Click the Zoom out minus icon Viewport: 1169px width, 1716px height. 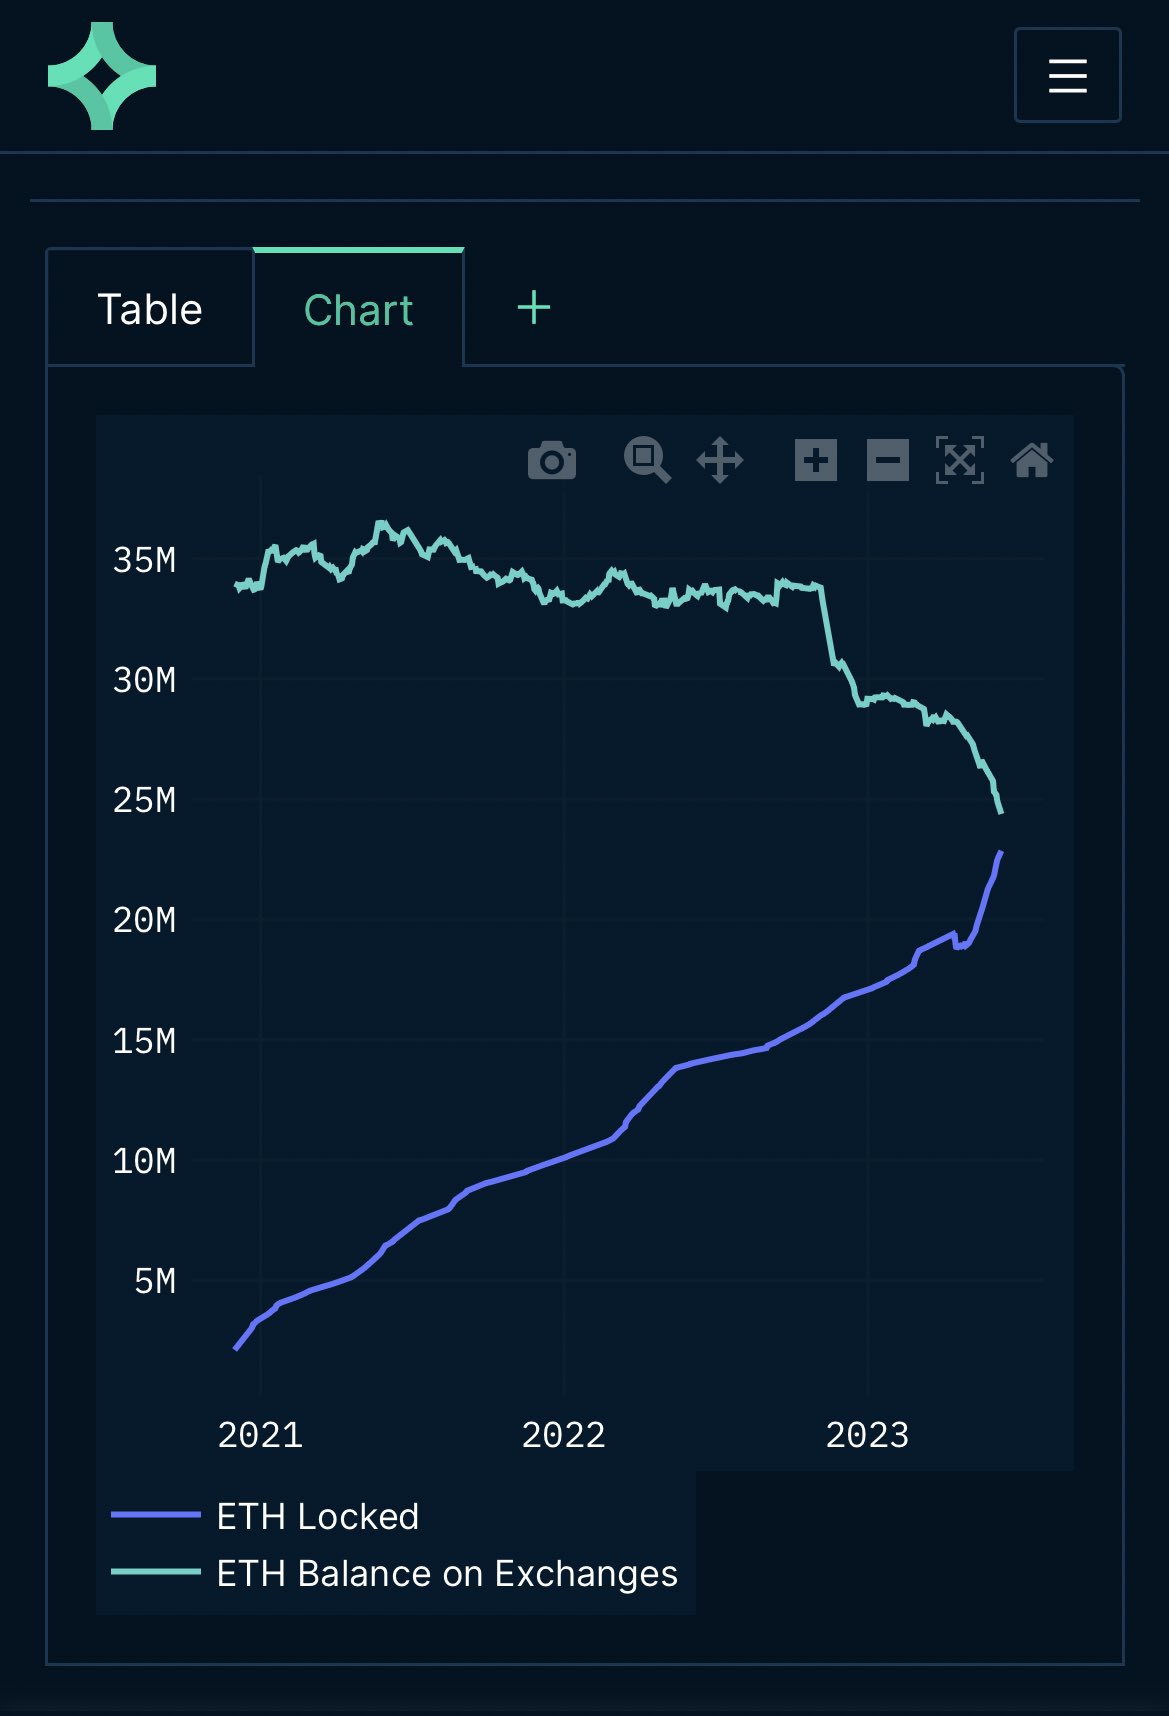(x=888, y=460)
